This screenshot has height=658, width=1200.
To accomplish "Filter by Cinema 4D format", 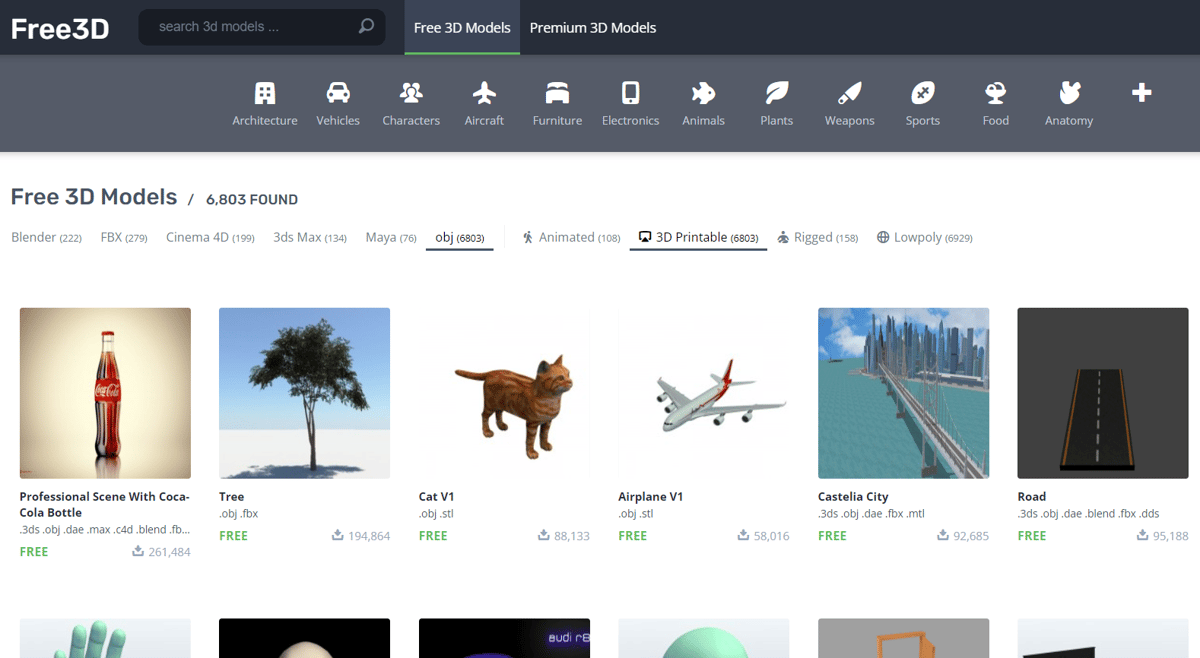I will tap(210, 237).
